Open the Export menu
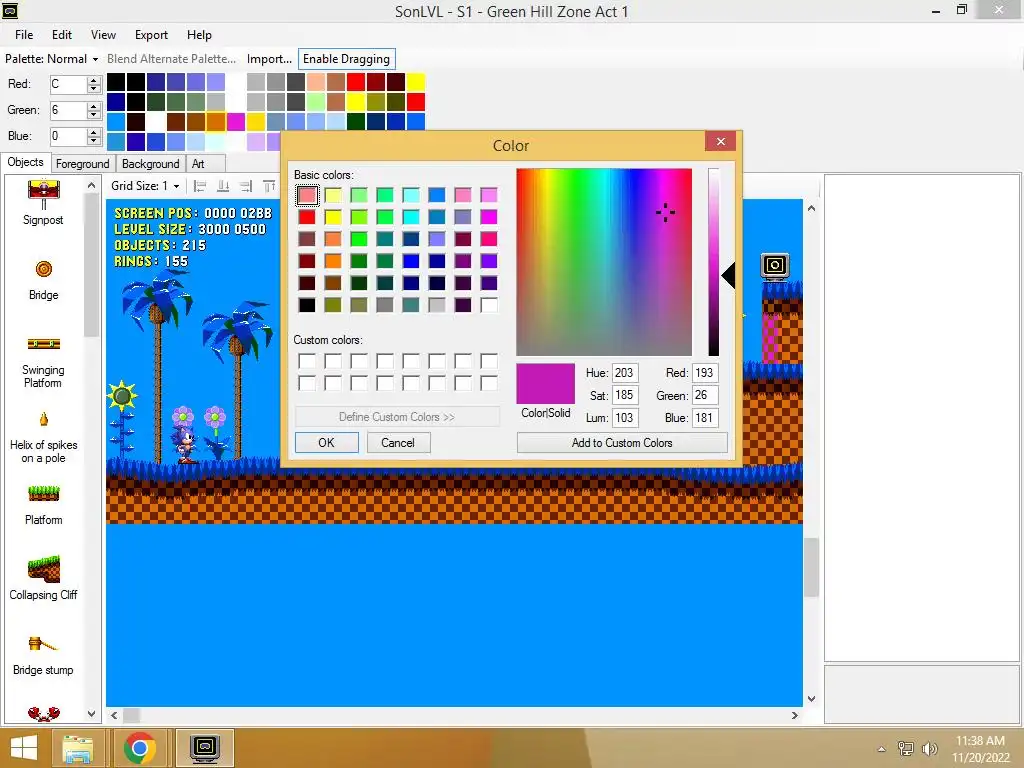 tap(152, 35)
